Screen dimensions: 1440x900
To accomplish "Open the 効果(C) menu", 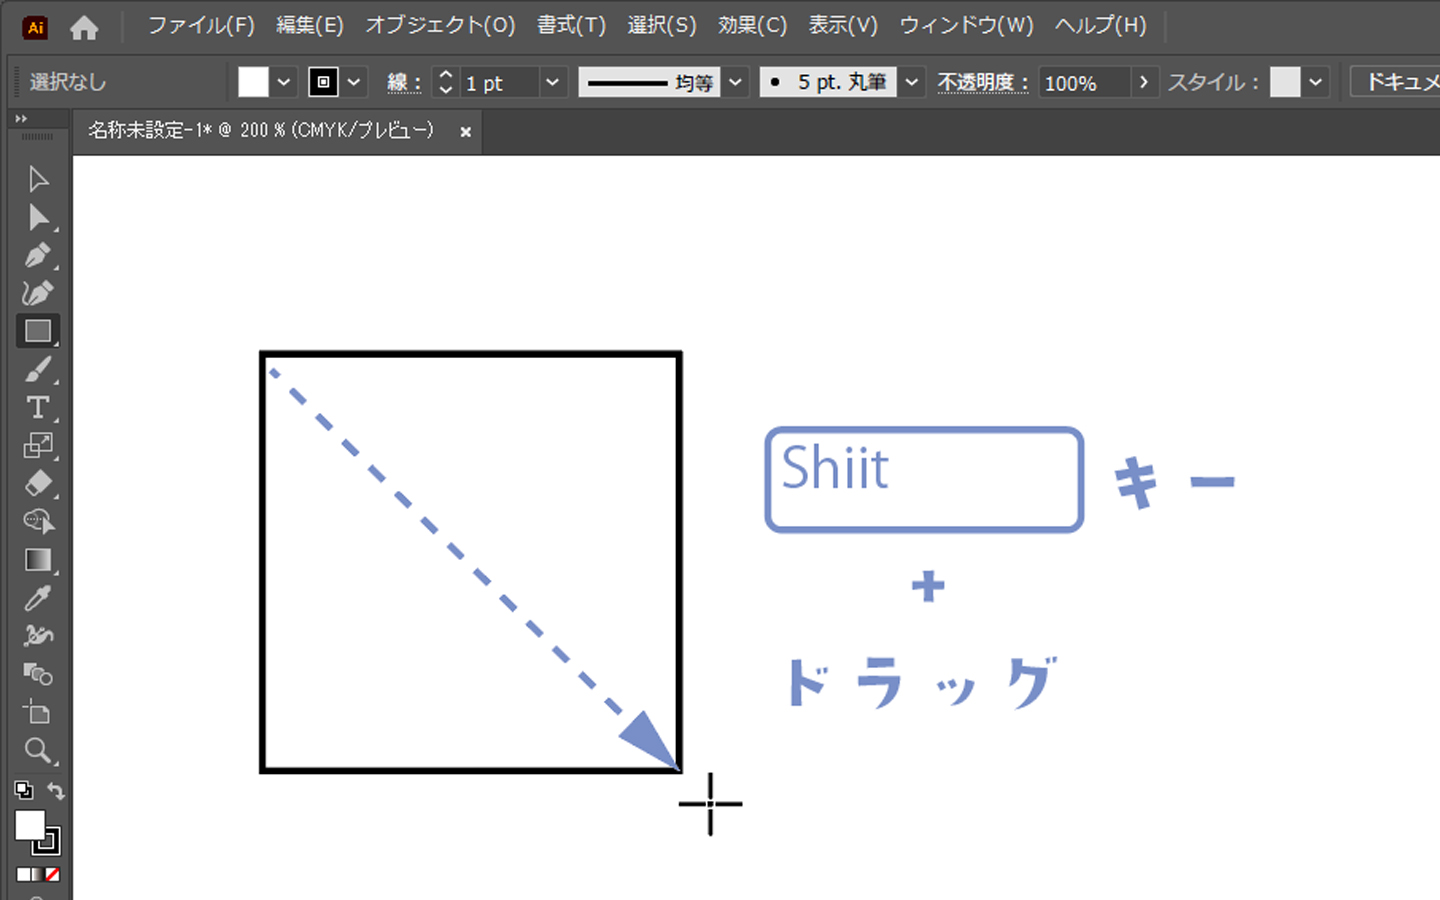I will click(x=752, y=25).
